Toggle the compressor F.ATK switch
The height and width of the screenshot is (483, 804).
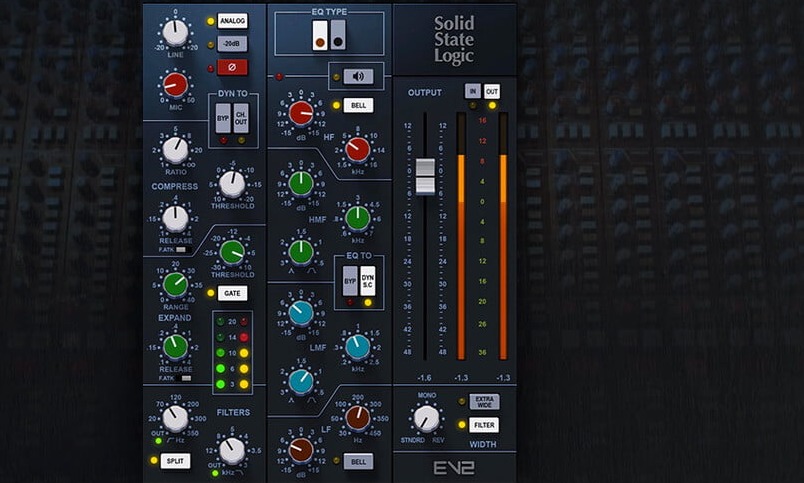184,250
